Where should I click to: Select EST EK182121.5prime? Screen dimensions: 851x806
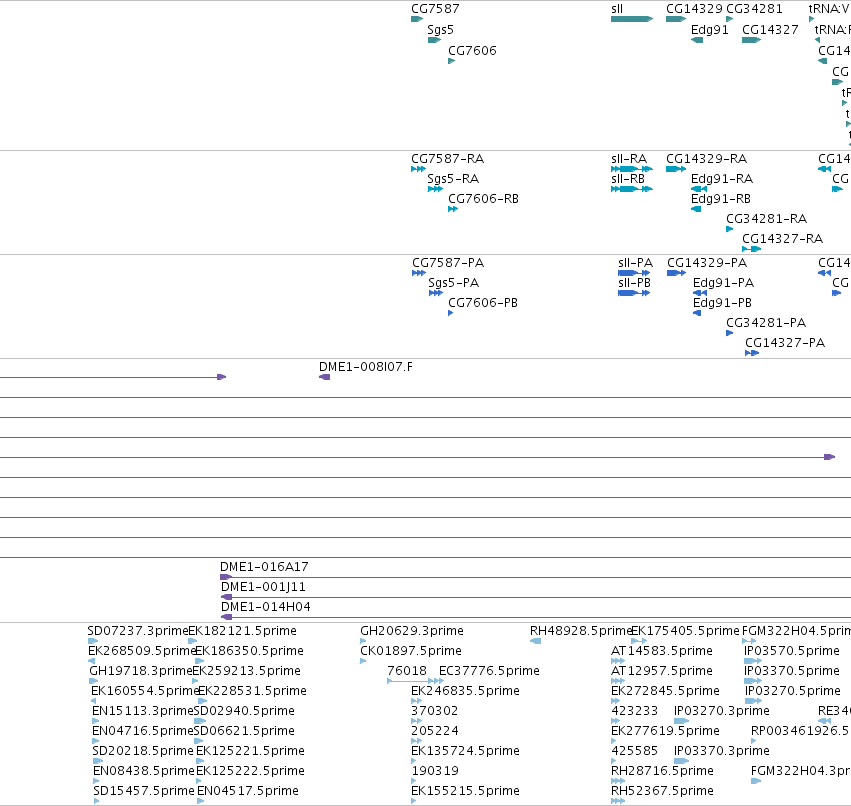click(243, 631)
